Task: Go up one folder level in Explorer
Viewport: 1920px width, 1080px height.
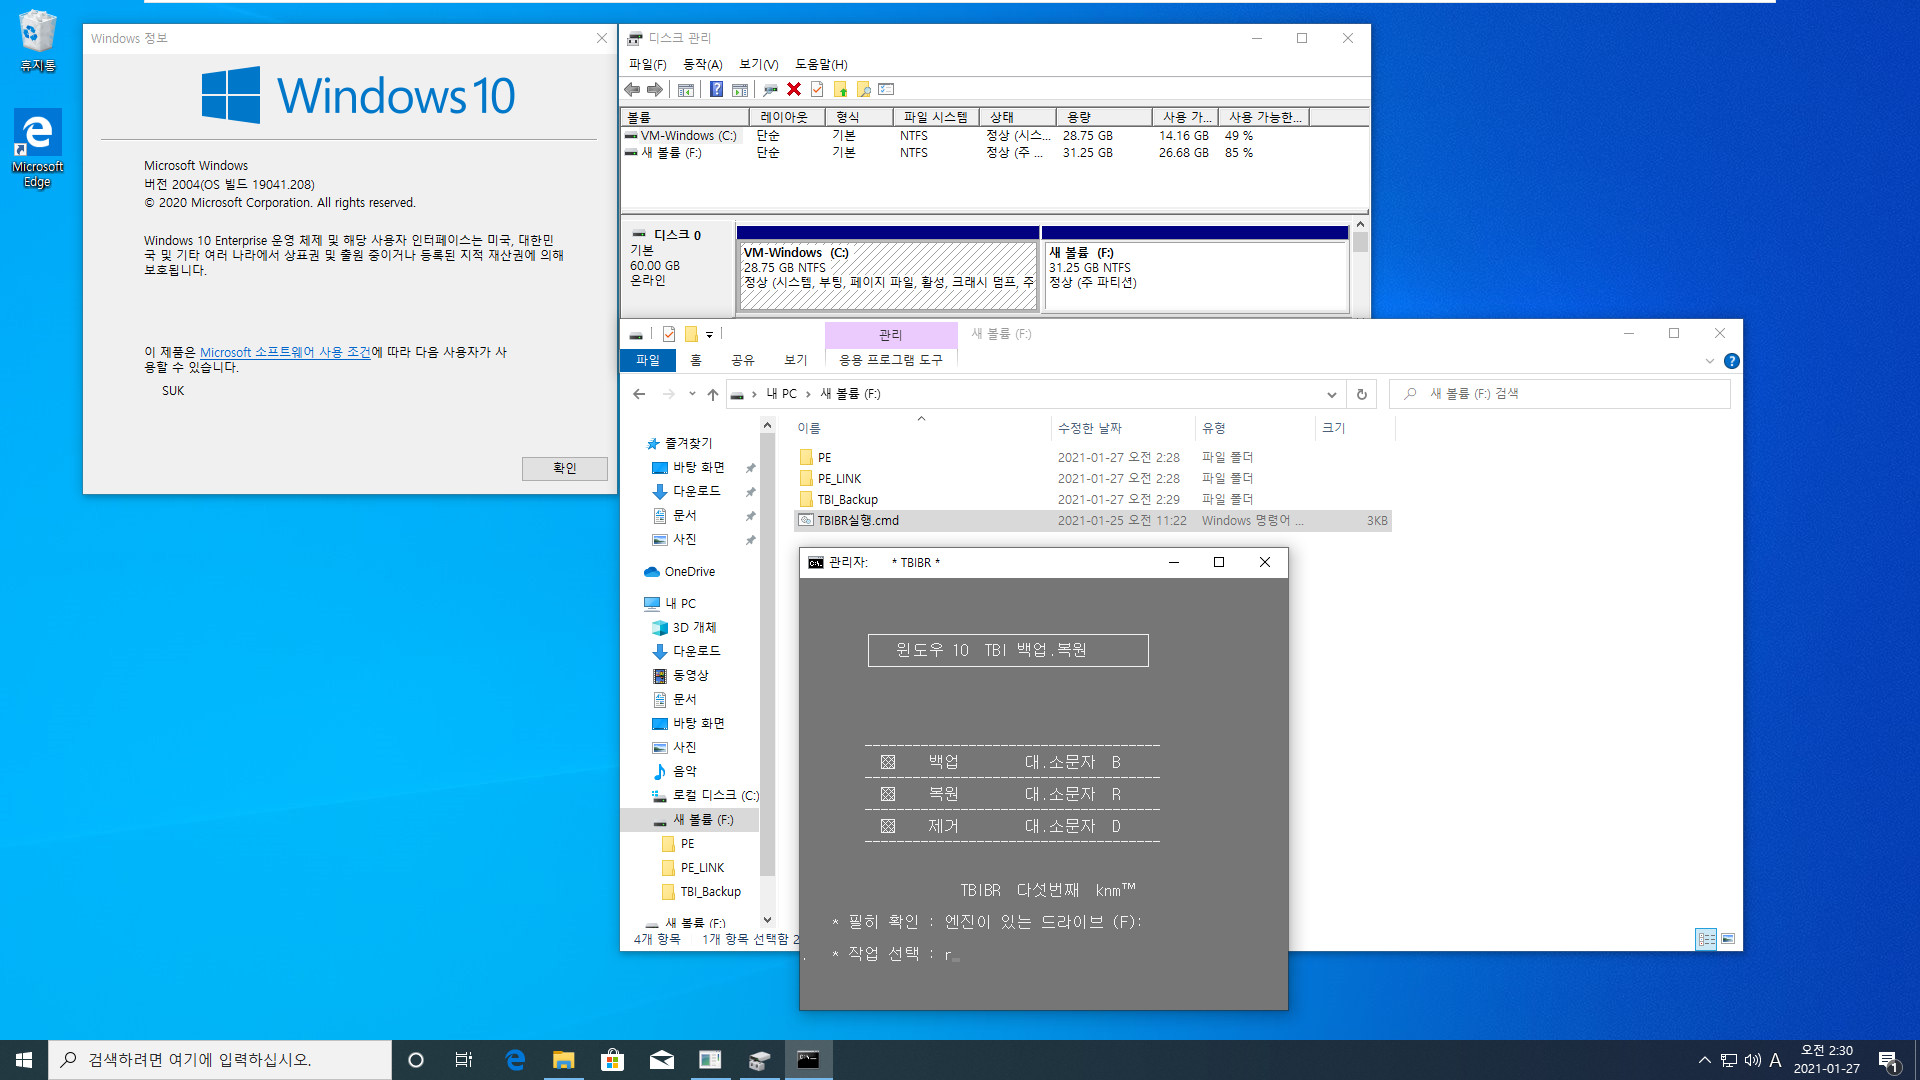Action: (x=713, y=394)
